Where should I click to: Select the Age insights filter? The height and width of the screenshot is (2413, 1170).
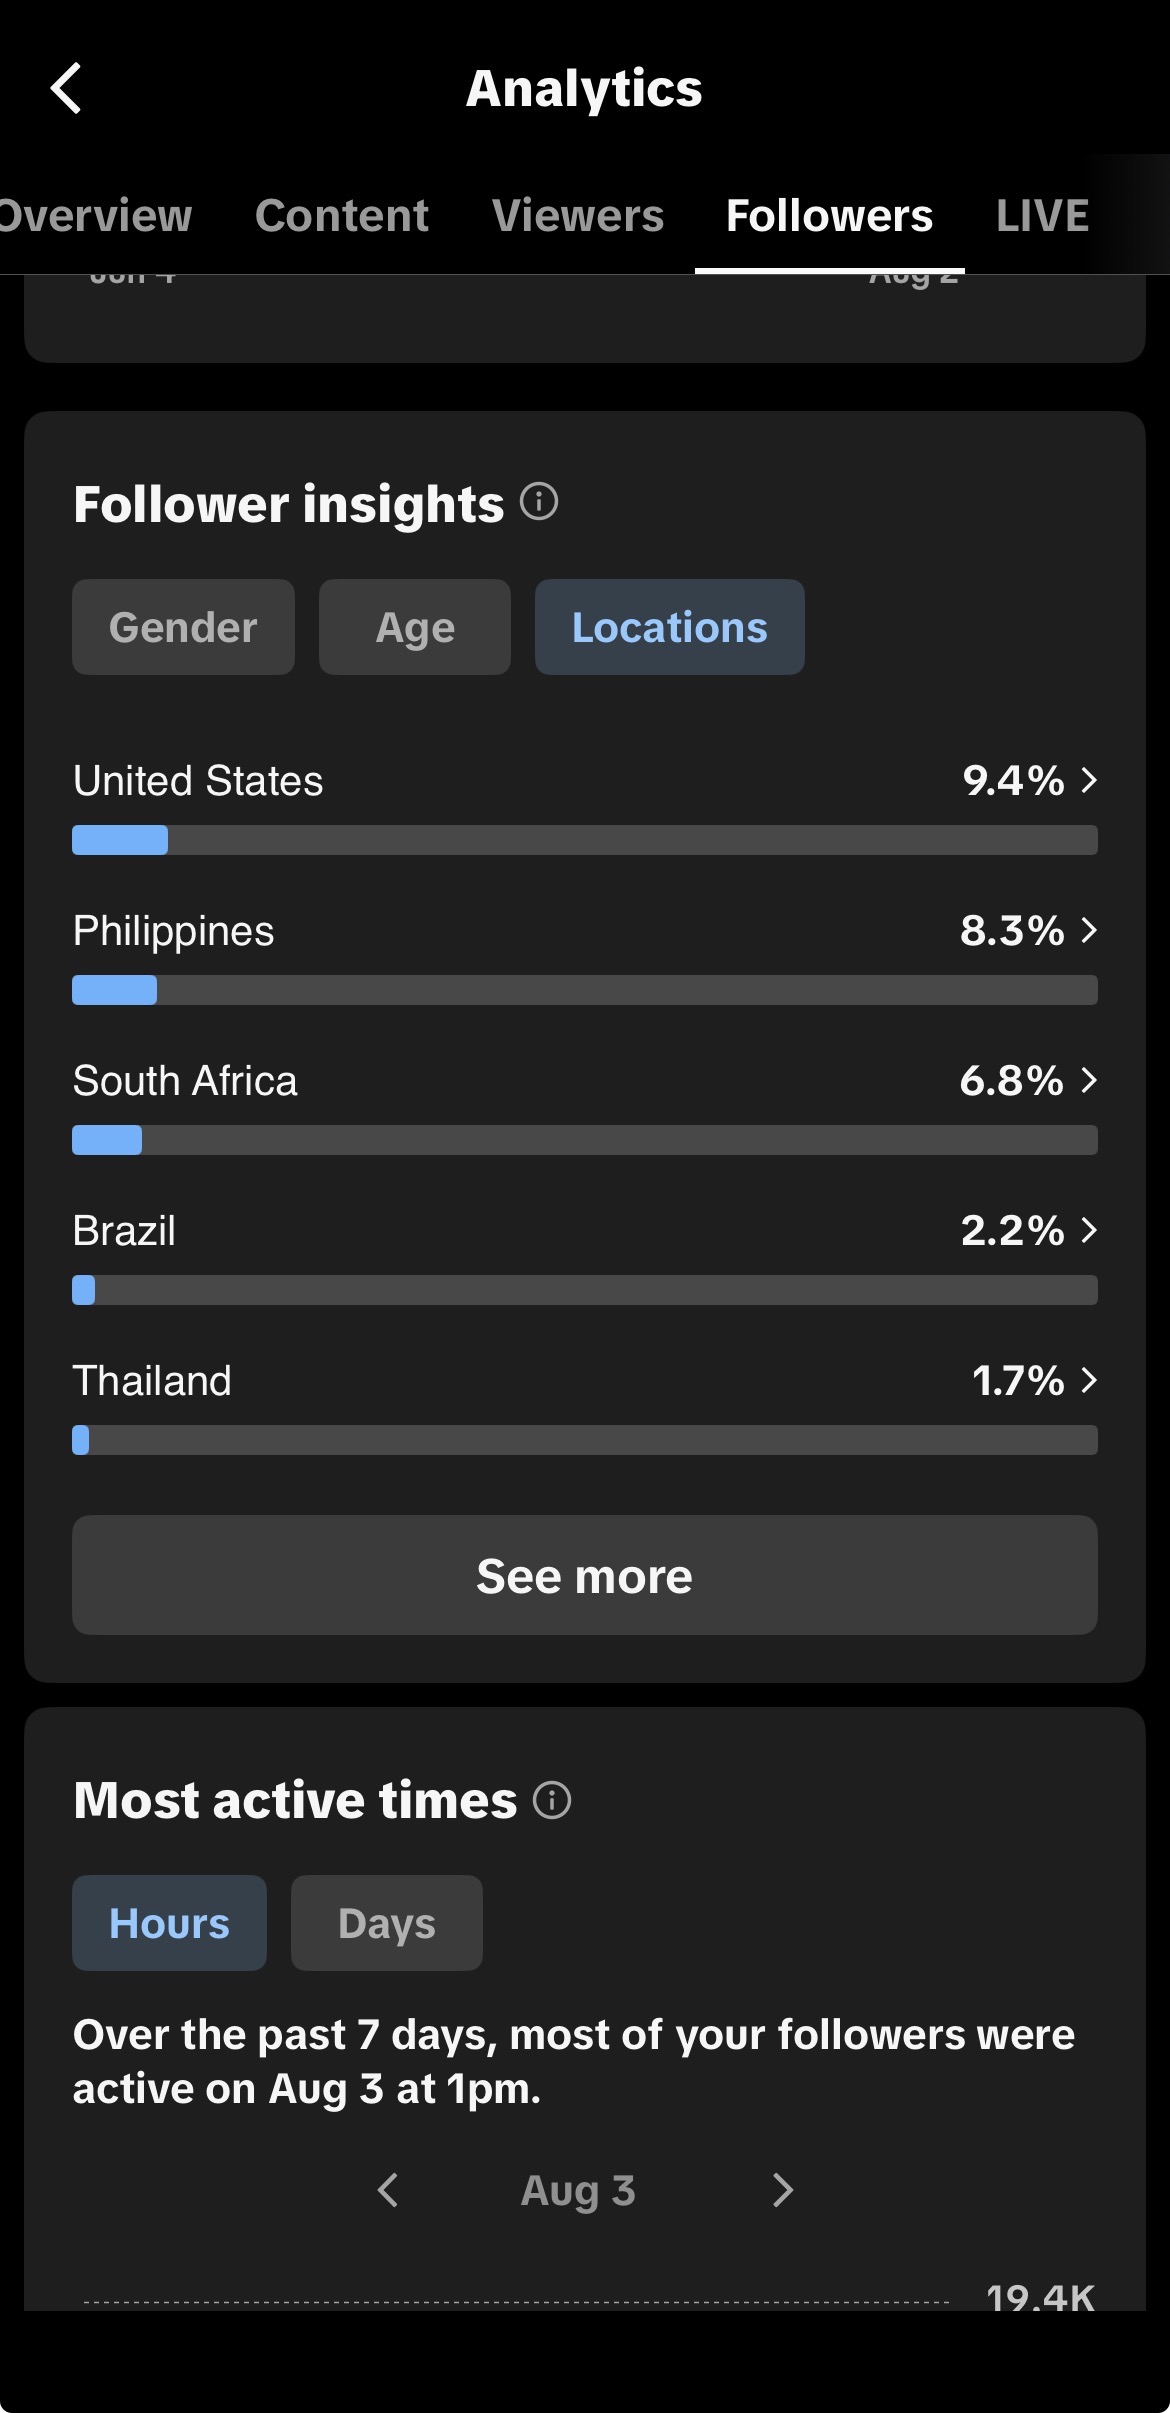click(x=415, y=627)
